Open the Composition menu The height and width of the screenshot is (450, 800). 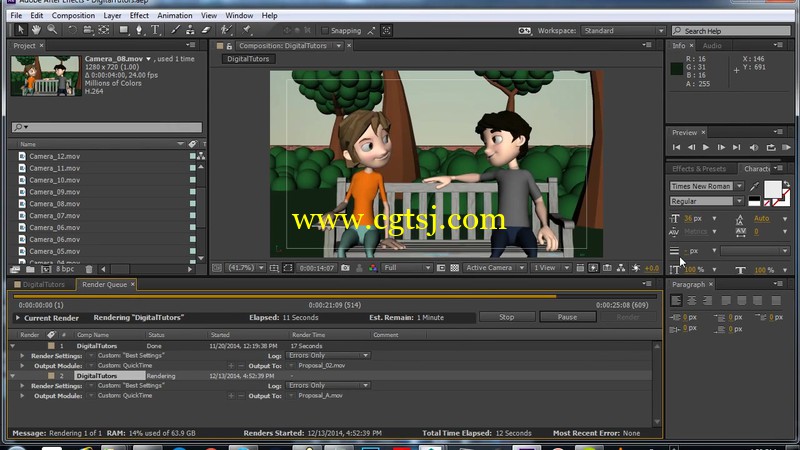pyautogui.click(x=73, y=15)
